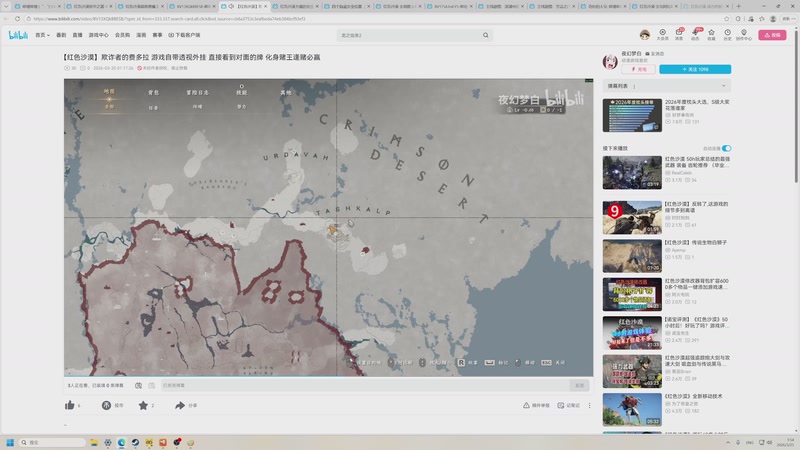Click 稿件举报 report link

(x=536, y=405)
